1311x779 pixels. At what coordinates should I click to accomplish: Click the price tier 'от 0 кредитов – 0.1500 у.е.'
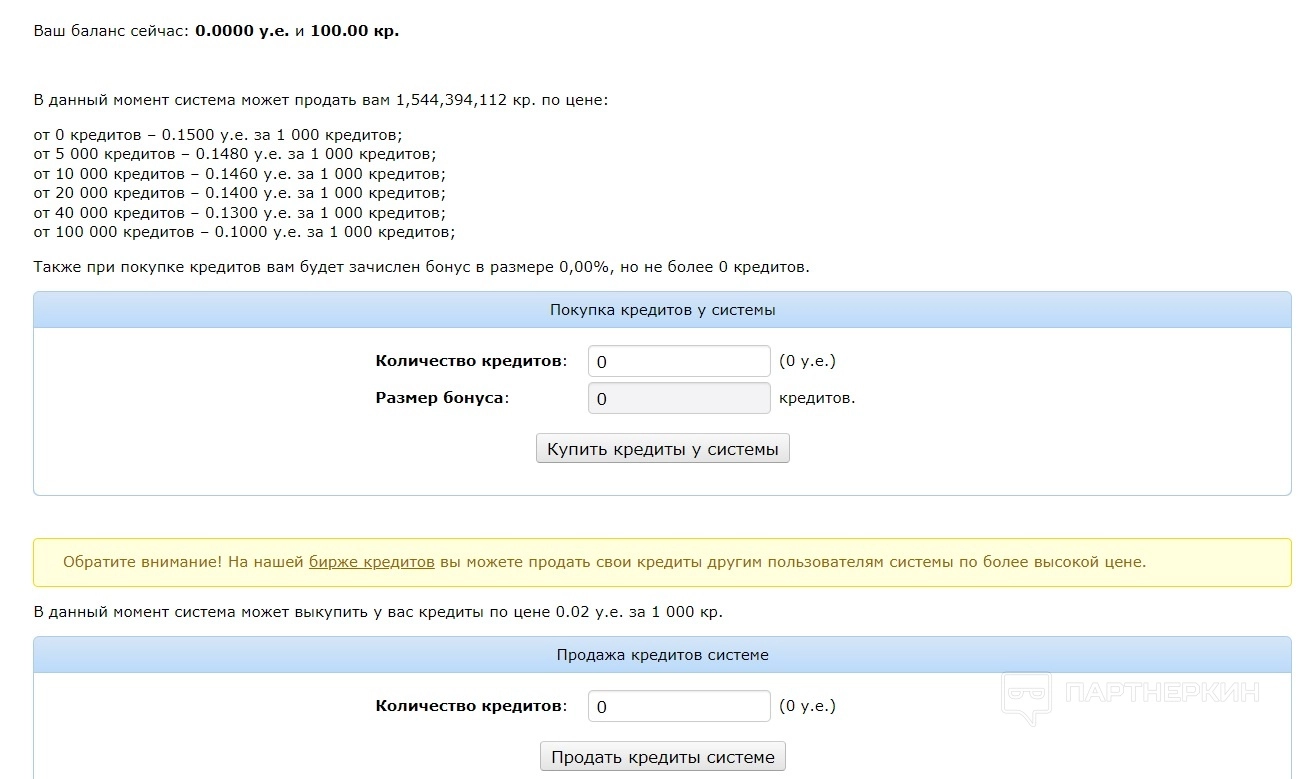click(219, 135)
